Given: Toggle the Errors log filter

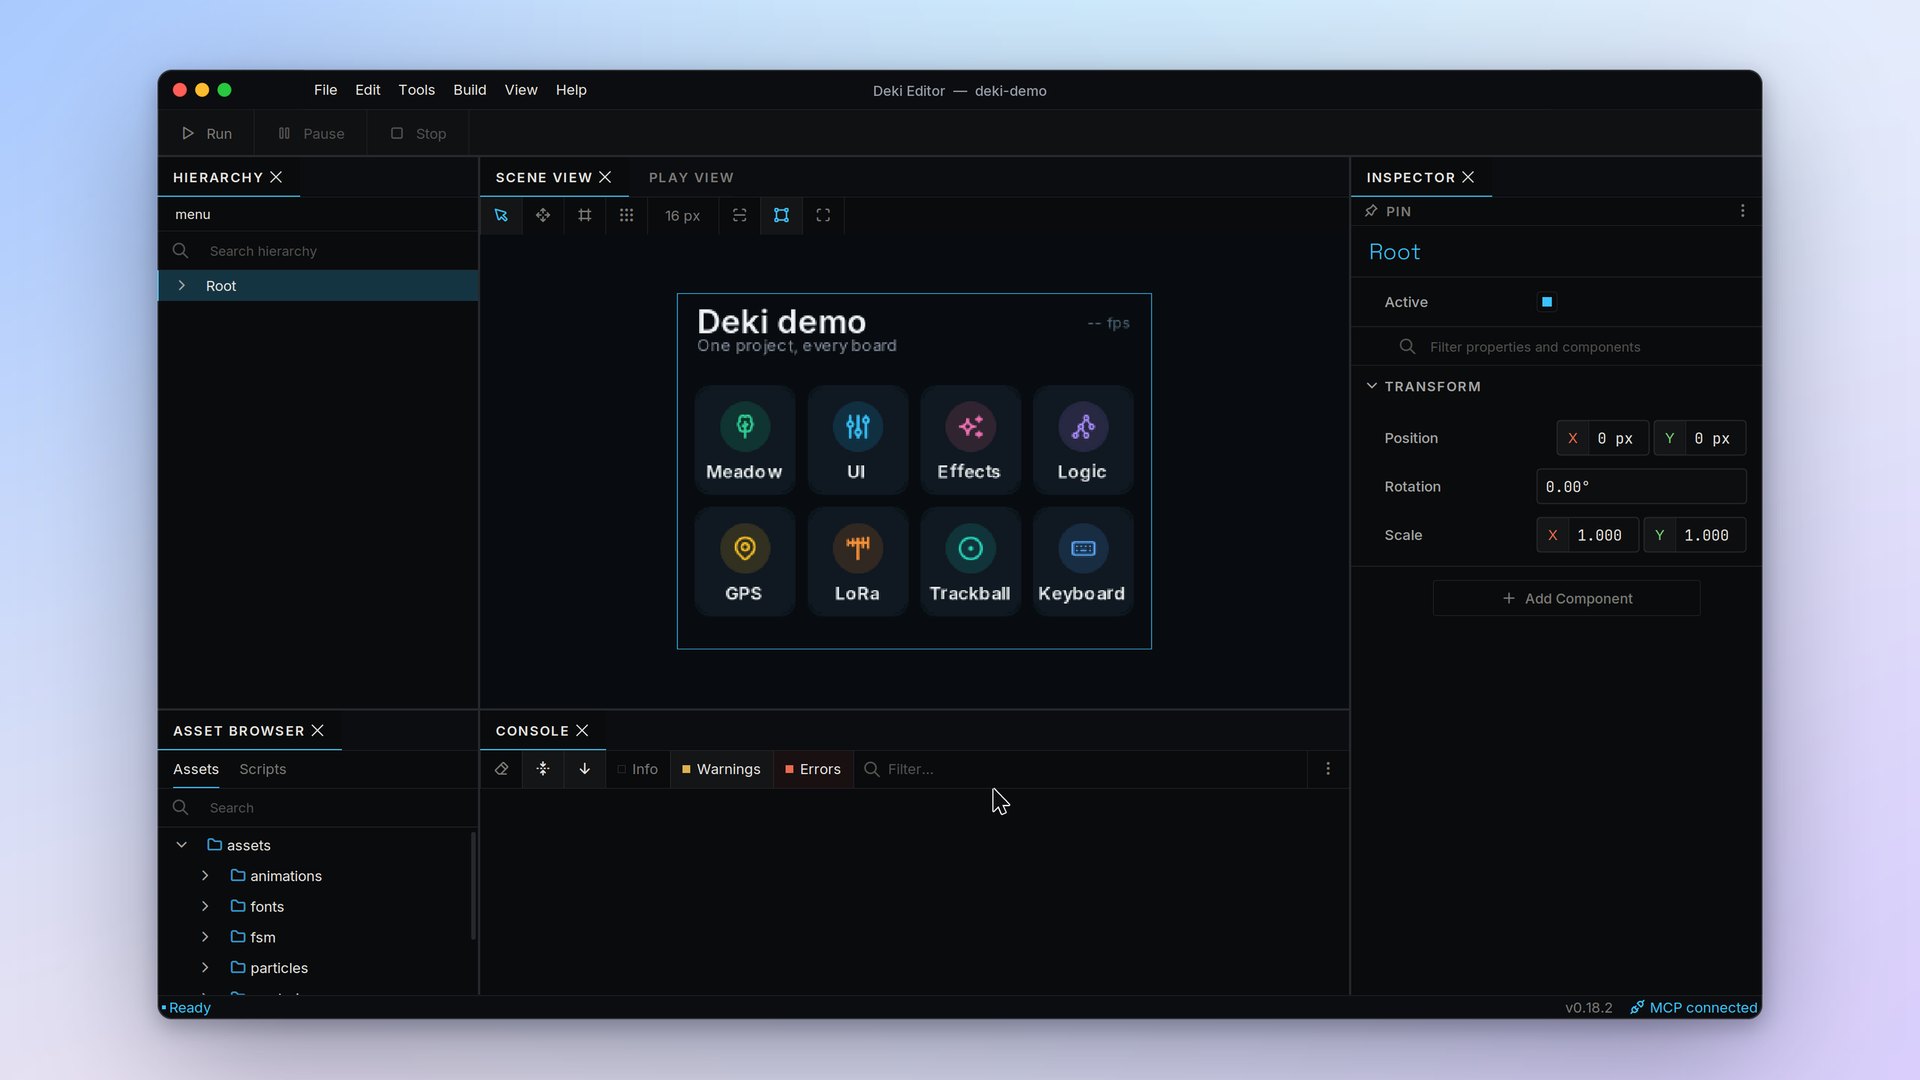Looking at the screenshot, I should click(x=813, y=769).
